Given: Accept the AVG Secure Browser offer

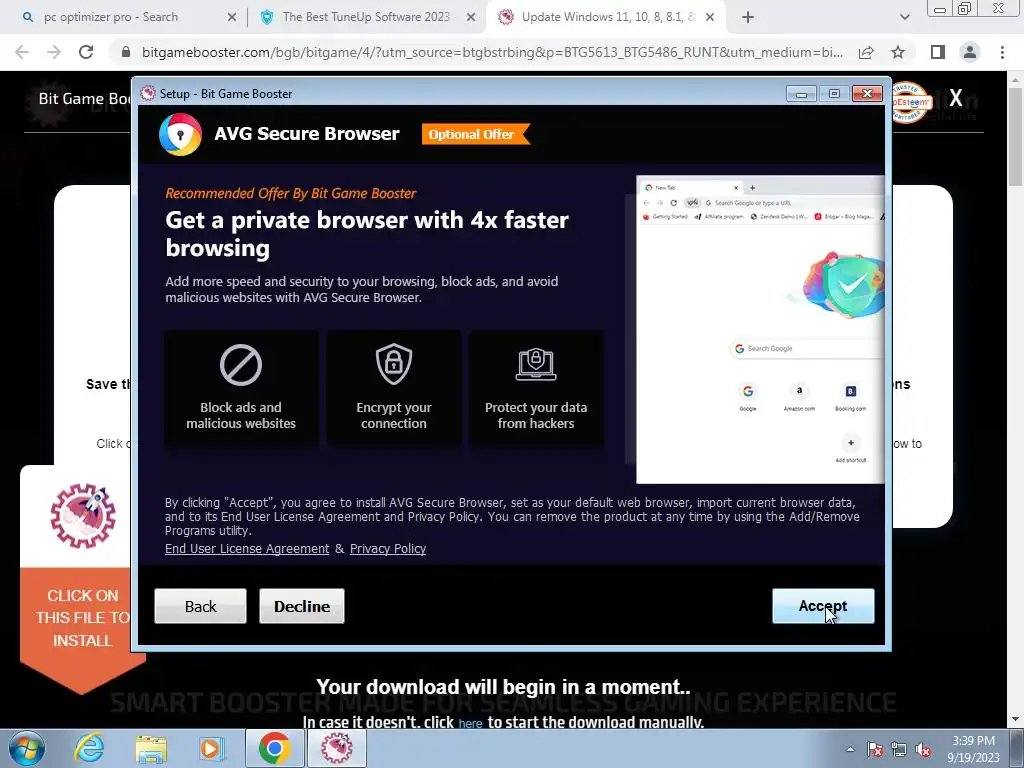Looking at the screenshot, I should click(823, 606).
